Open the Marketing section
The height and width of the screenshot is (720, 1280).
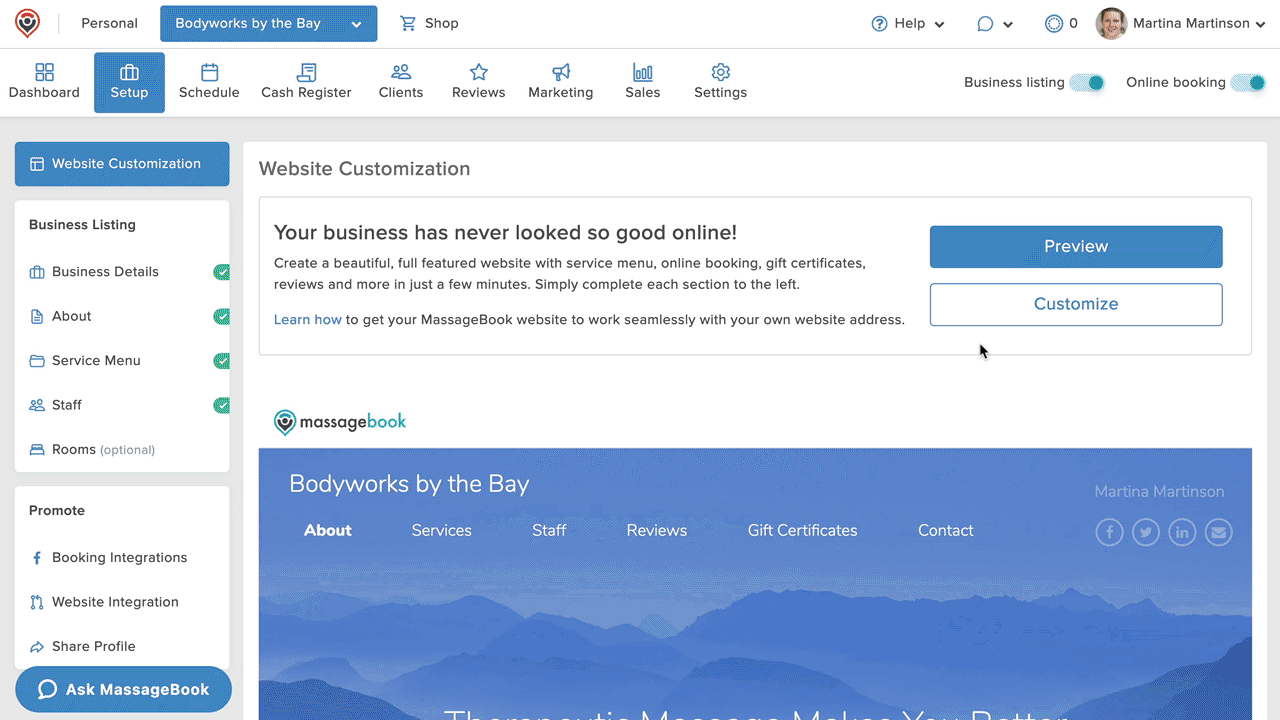(561, 82)
